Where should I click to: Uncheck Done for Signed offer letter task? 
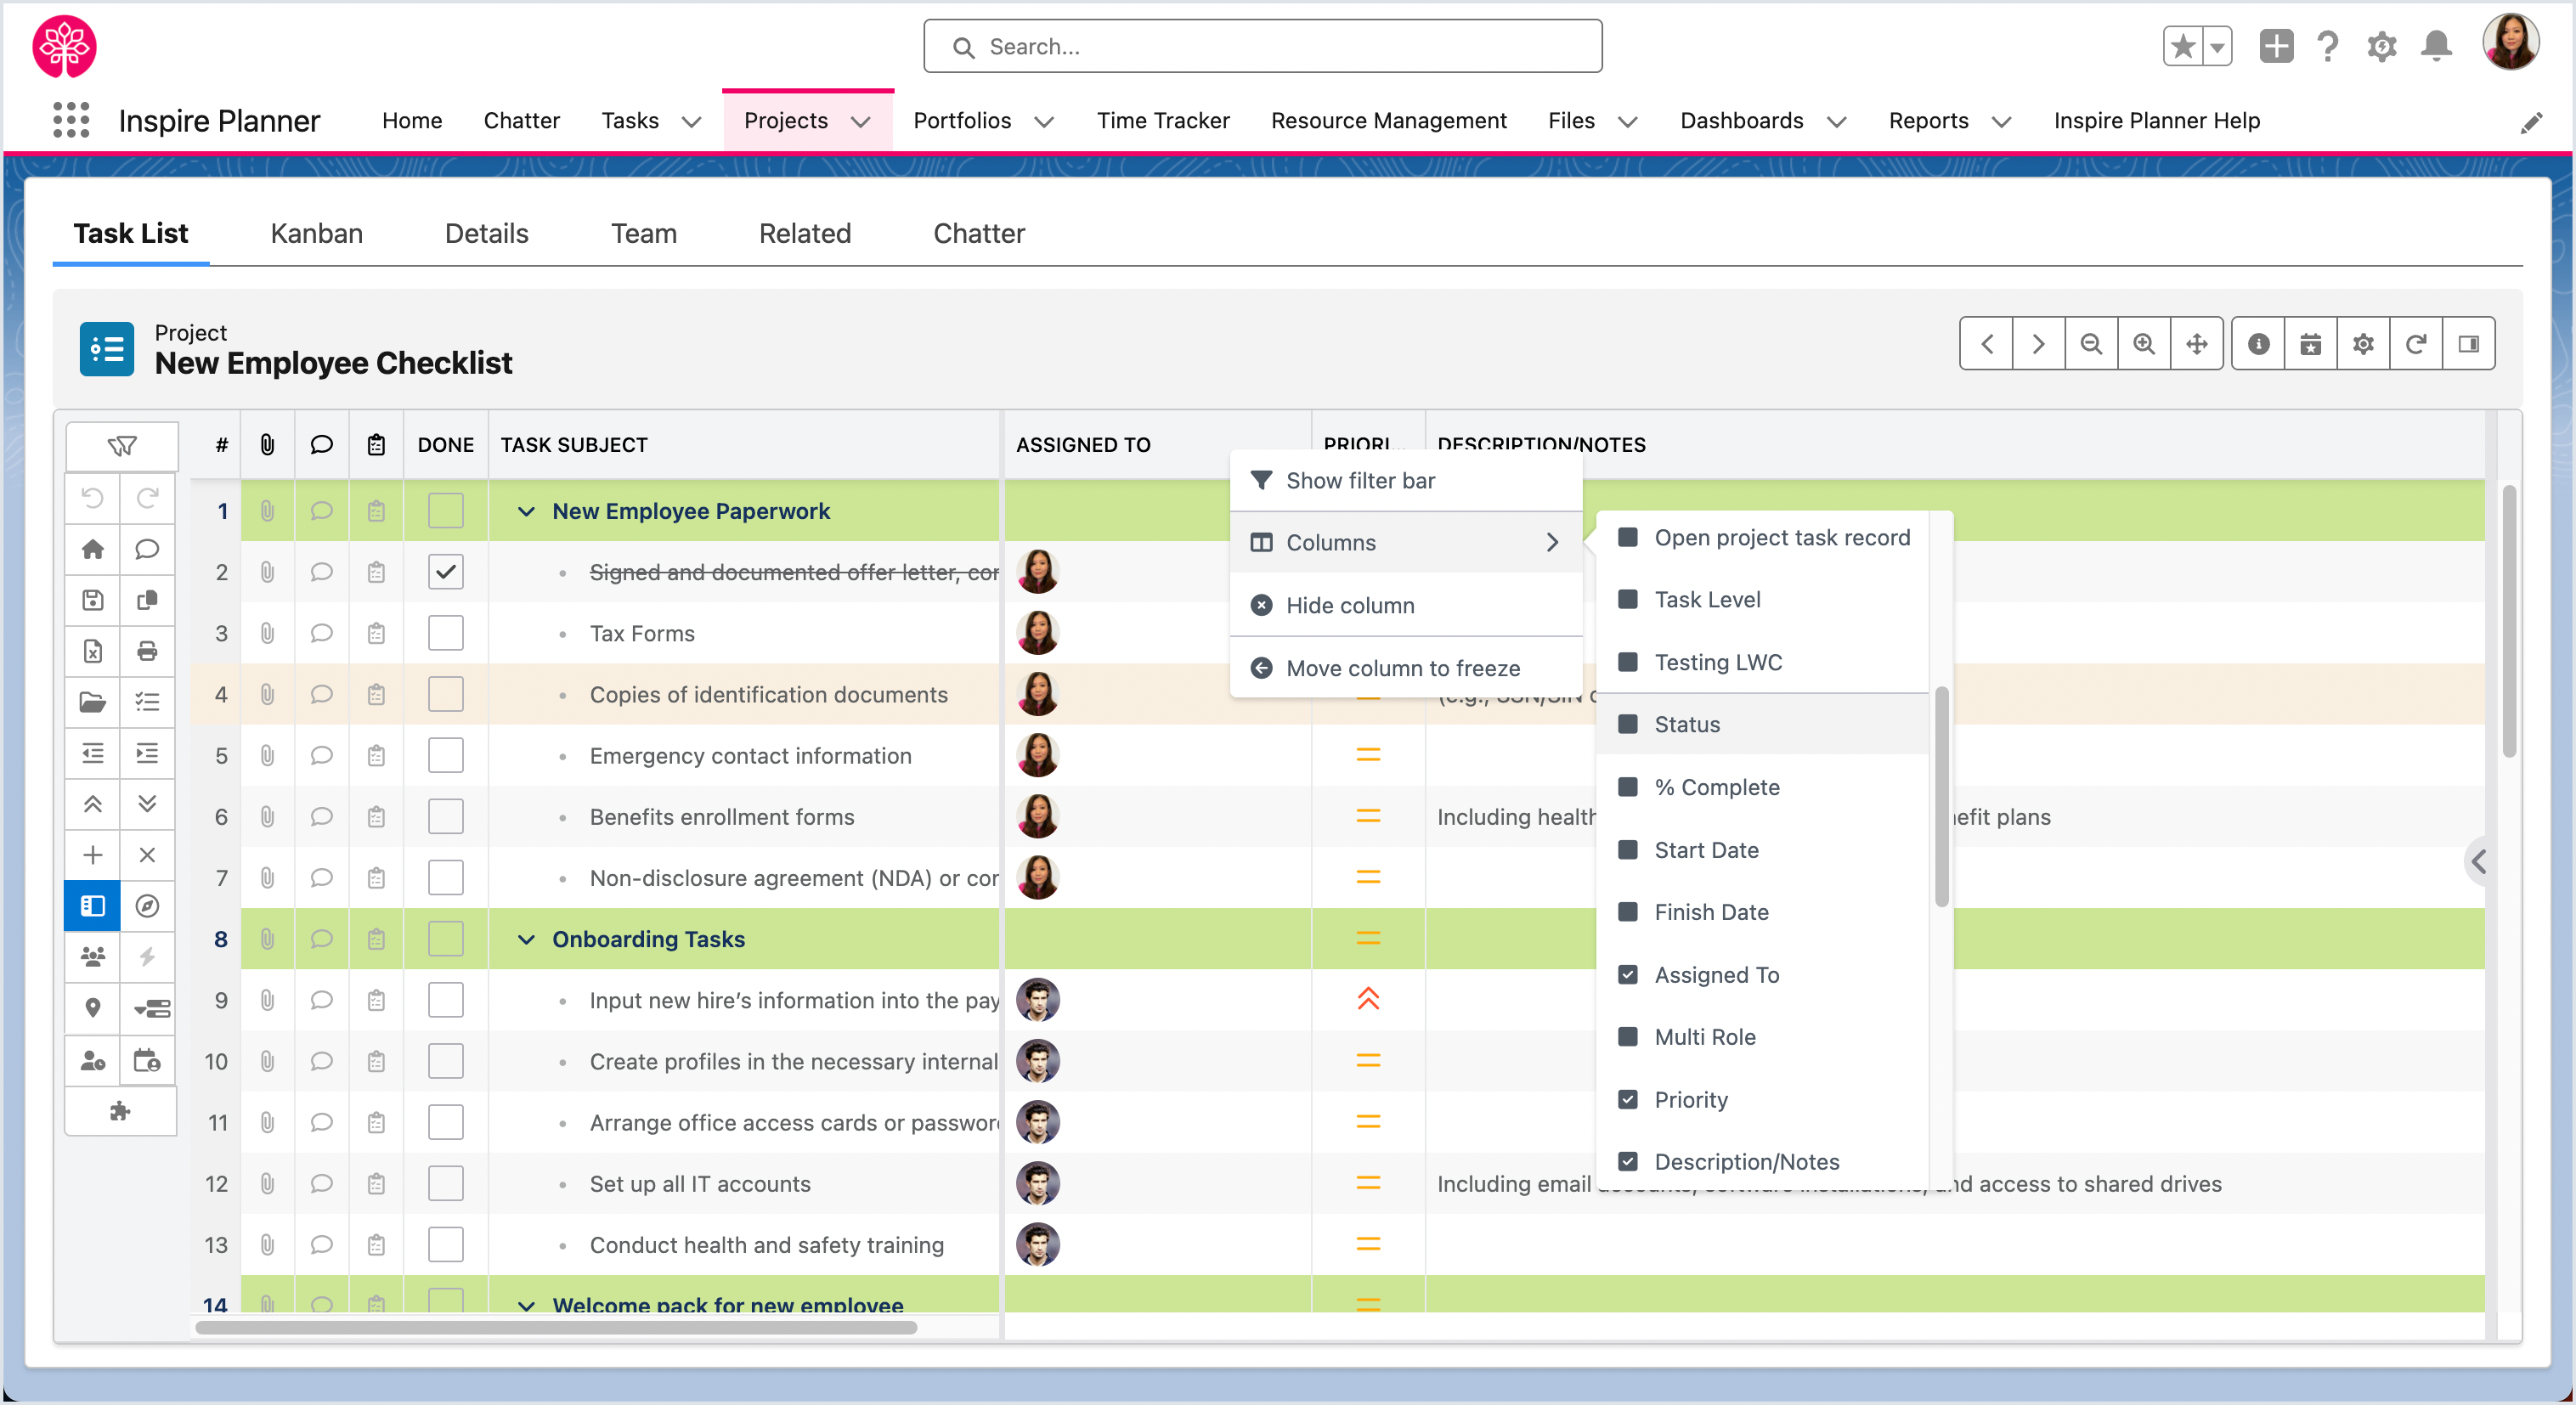446,572
